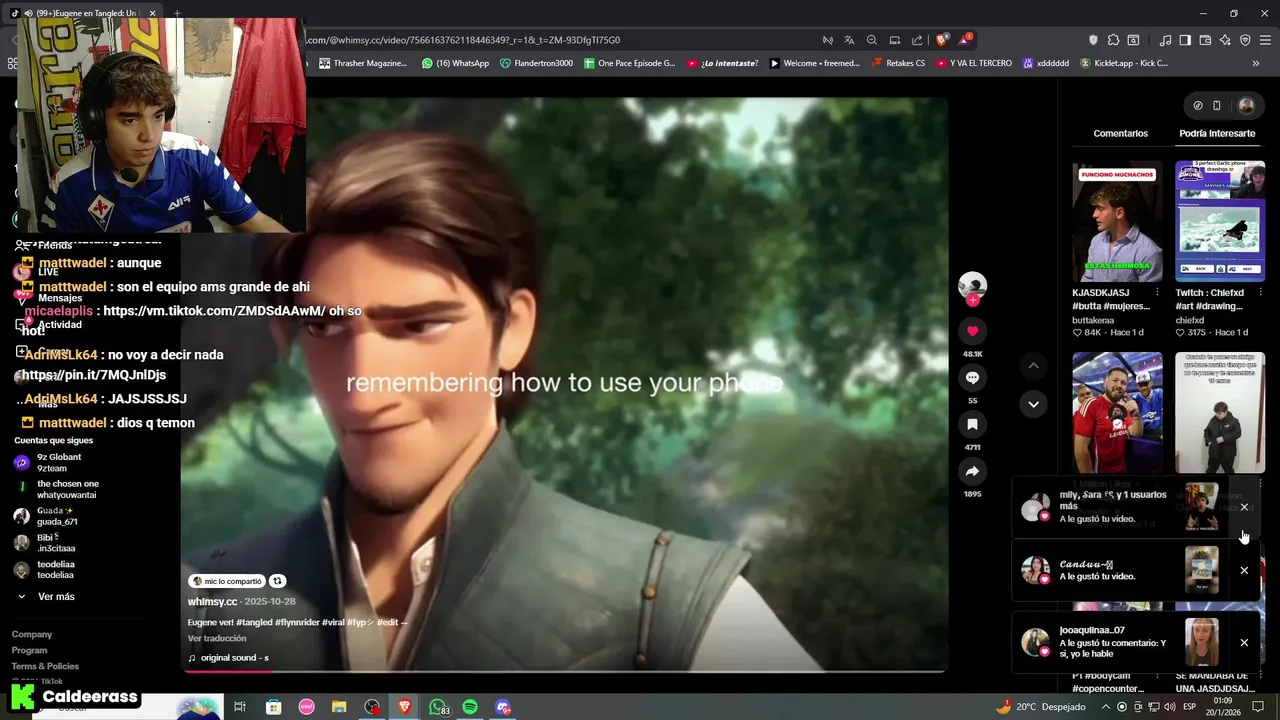Dismiss the Canduu like notification
This screenshot has width=1280, height=720.
pos(1244,570)
